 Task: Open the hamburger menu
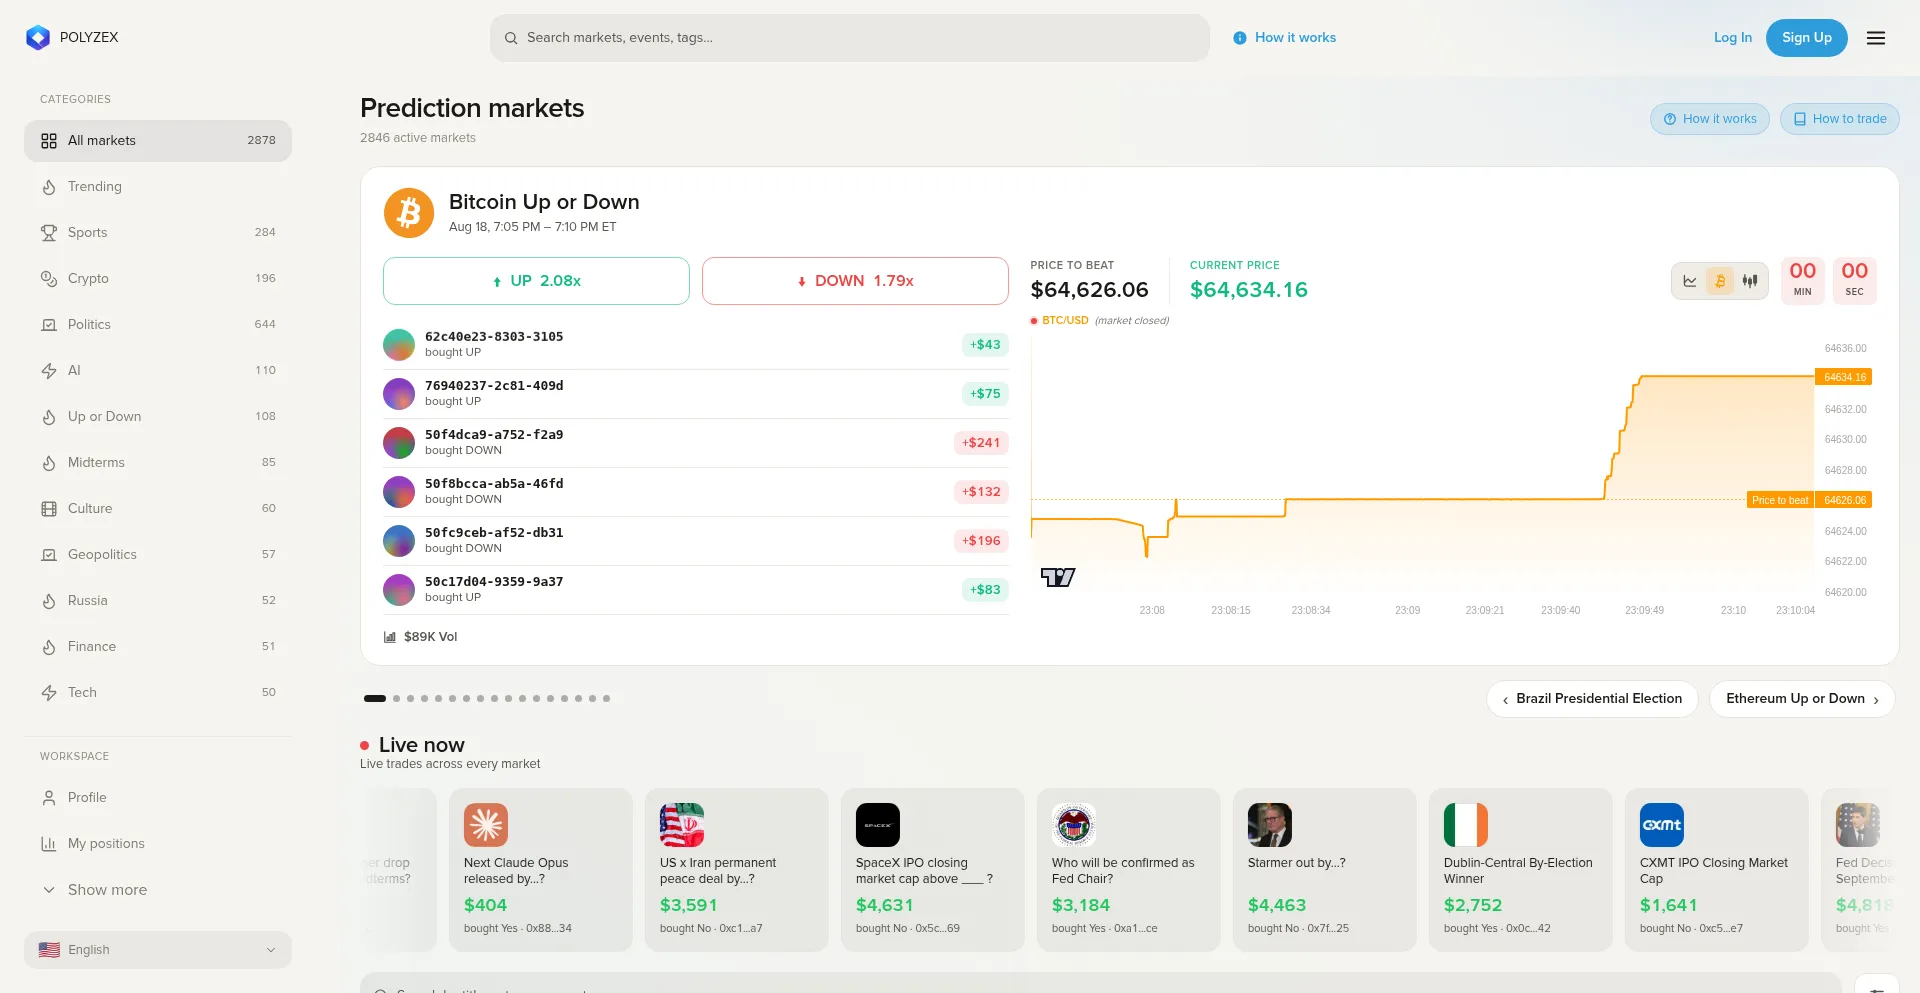pos(1876,38)
